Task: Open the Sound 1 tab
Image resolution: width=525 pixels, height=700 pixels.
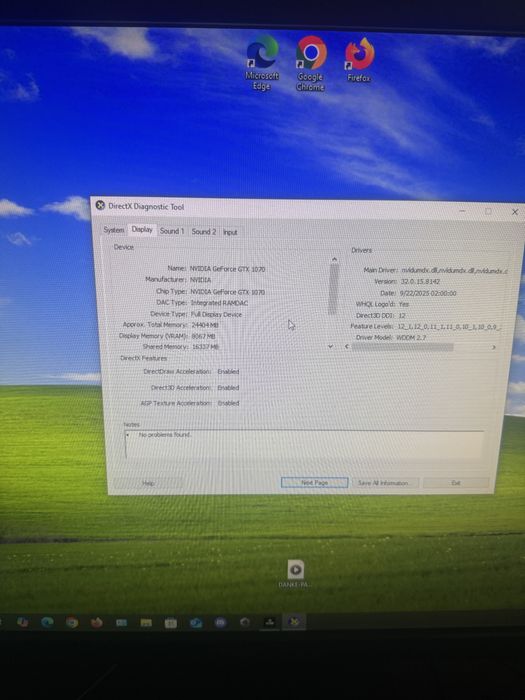Action: click(x=172, y=231)
